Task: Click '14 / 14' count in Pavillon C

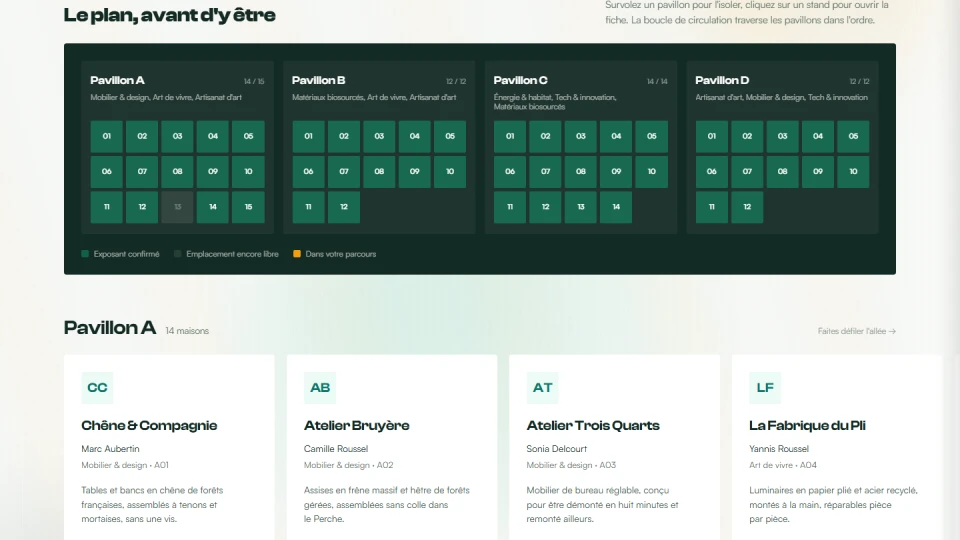Action: (657, 81)
